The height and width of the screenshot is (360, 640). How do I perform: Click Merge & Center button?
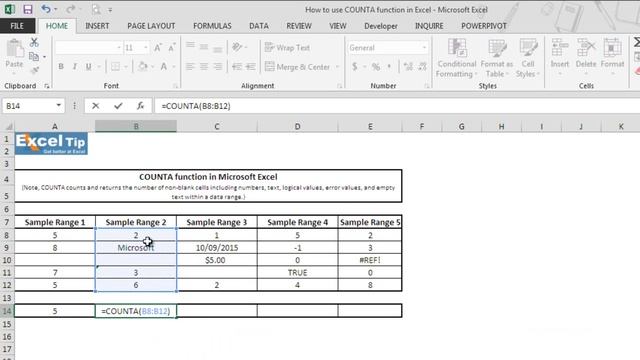coord(297,67)
